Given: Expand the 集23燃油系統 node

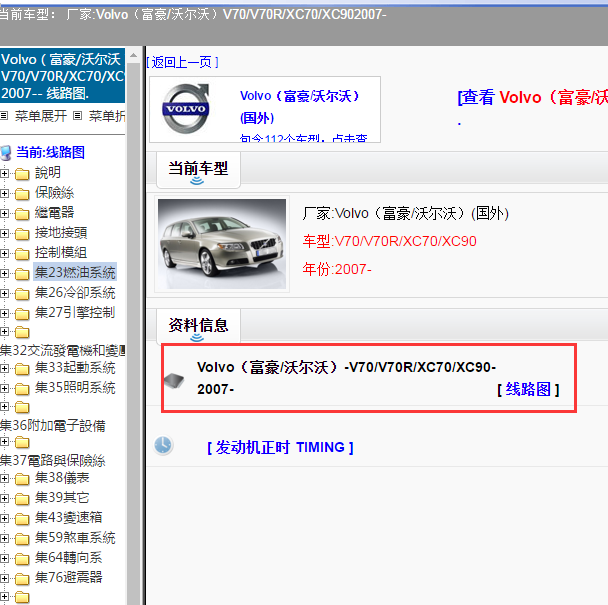Looking at the screenshot, I should point(4,273).
